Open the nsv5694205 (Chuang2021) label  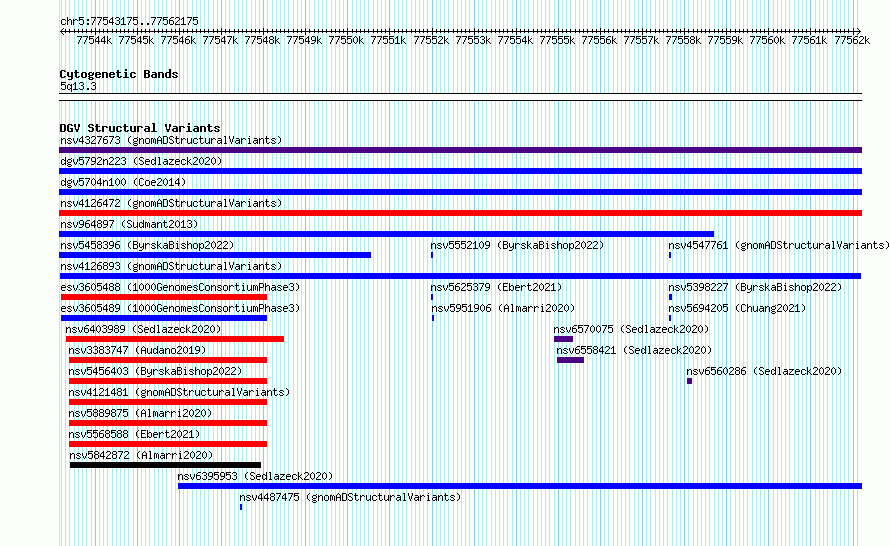click(737, 308)
